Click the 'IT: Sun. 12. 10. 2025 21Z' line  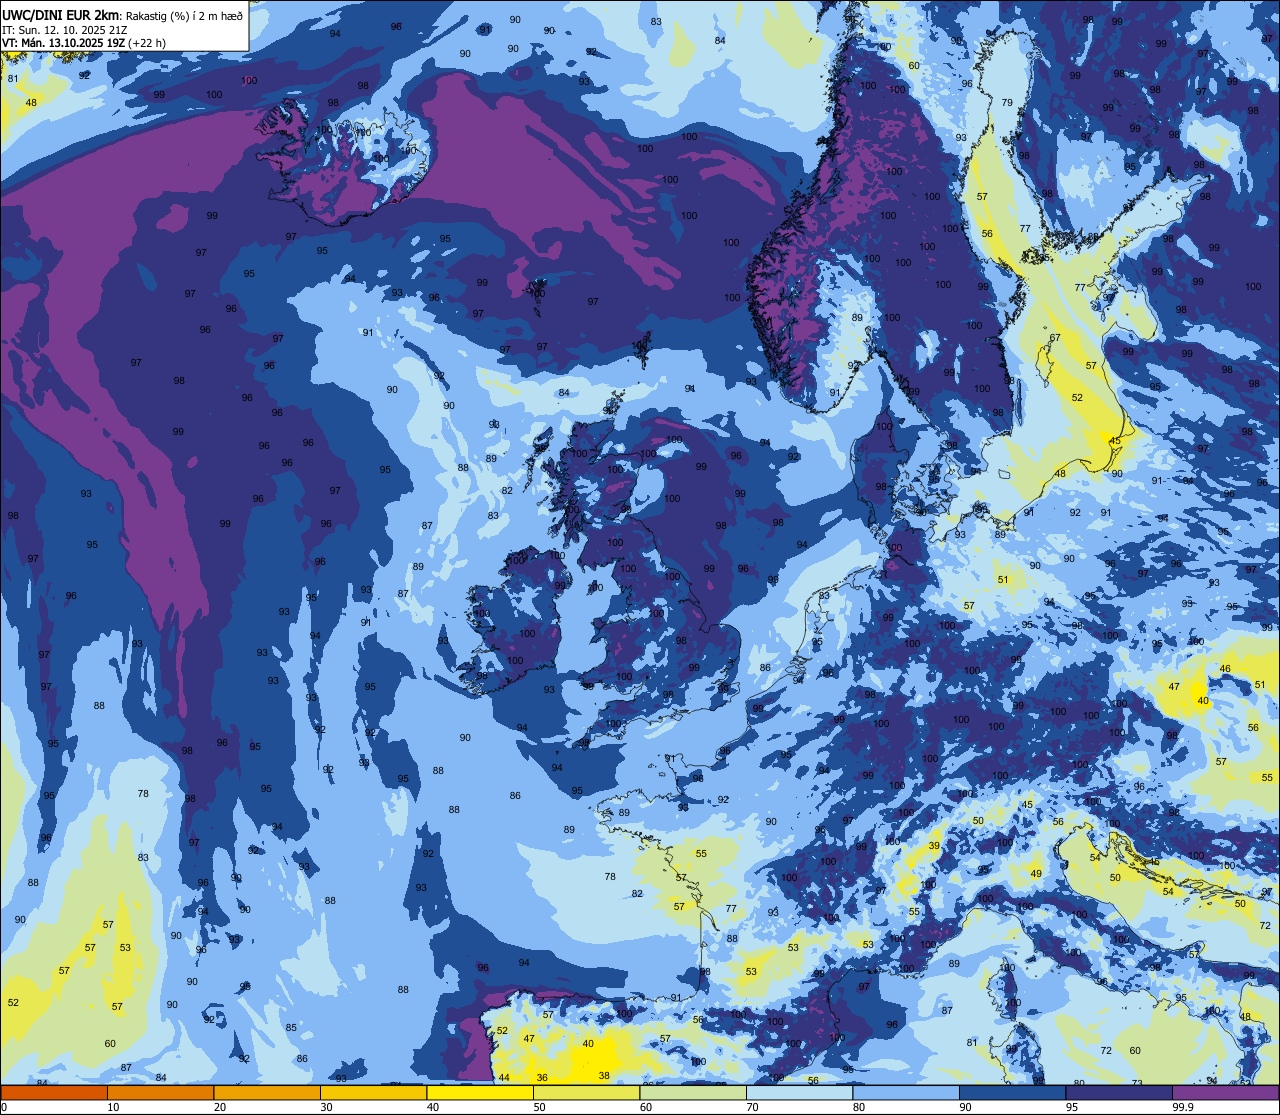coord(63,29)
